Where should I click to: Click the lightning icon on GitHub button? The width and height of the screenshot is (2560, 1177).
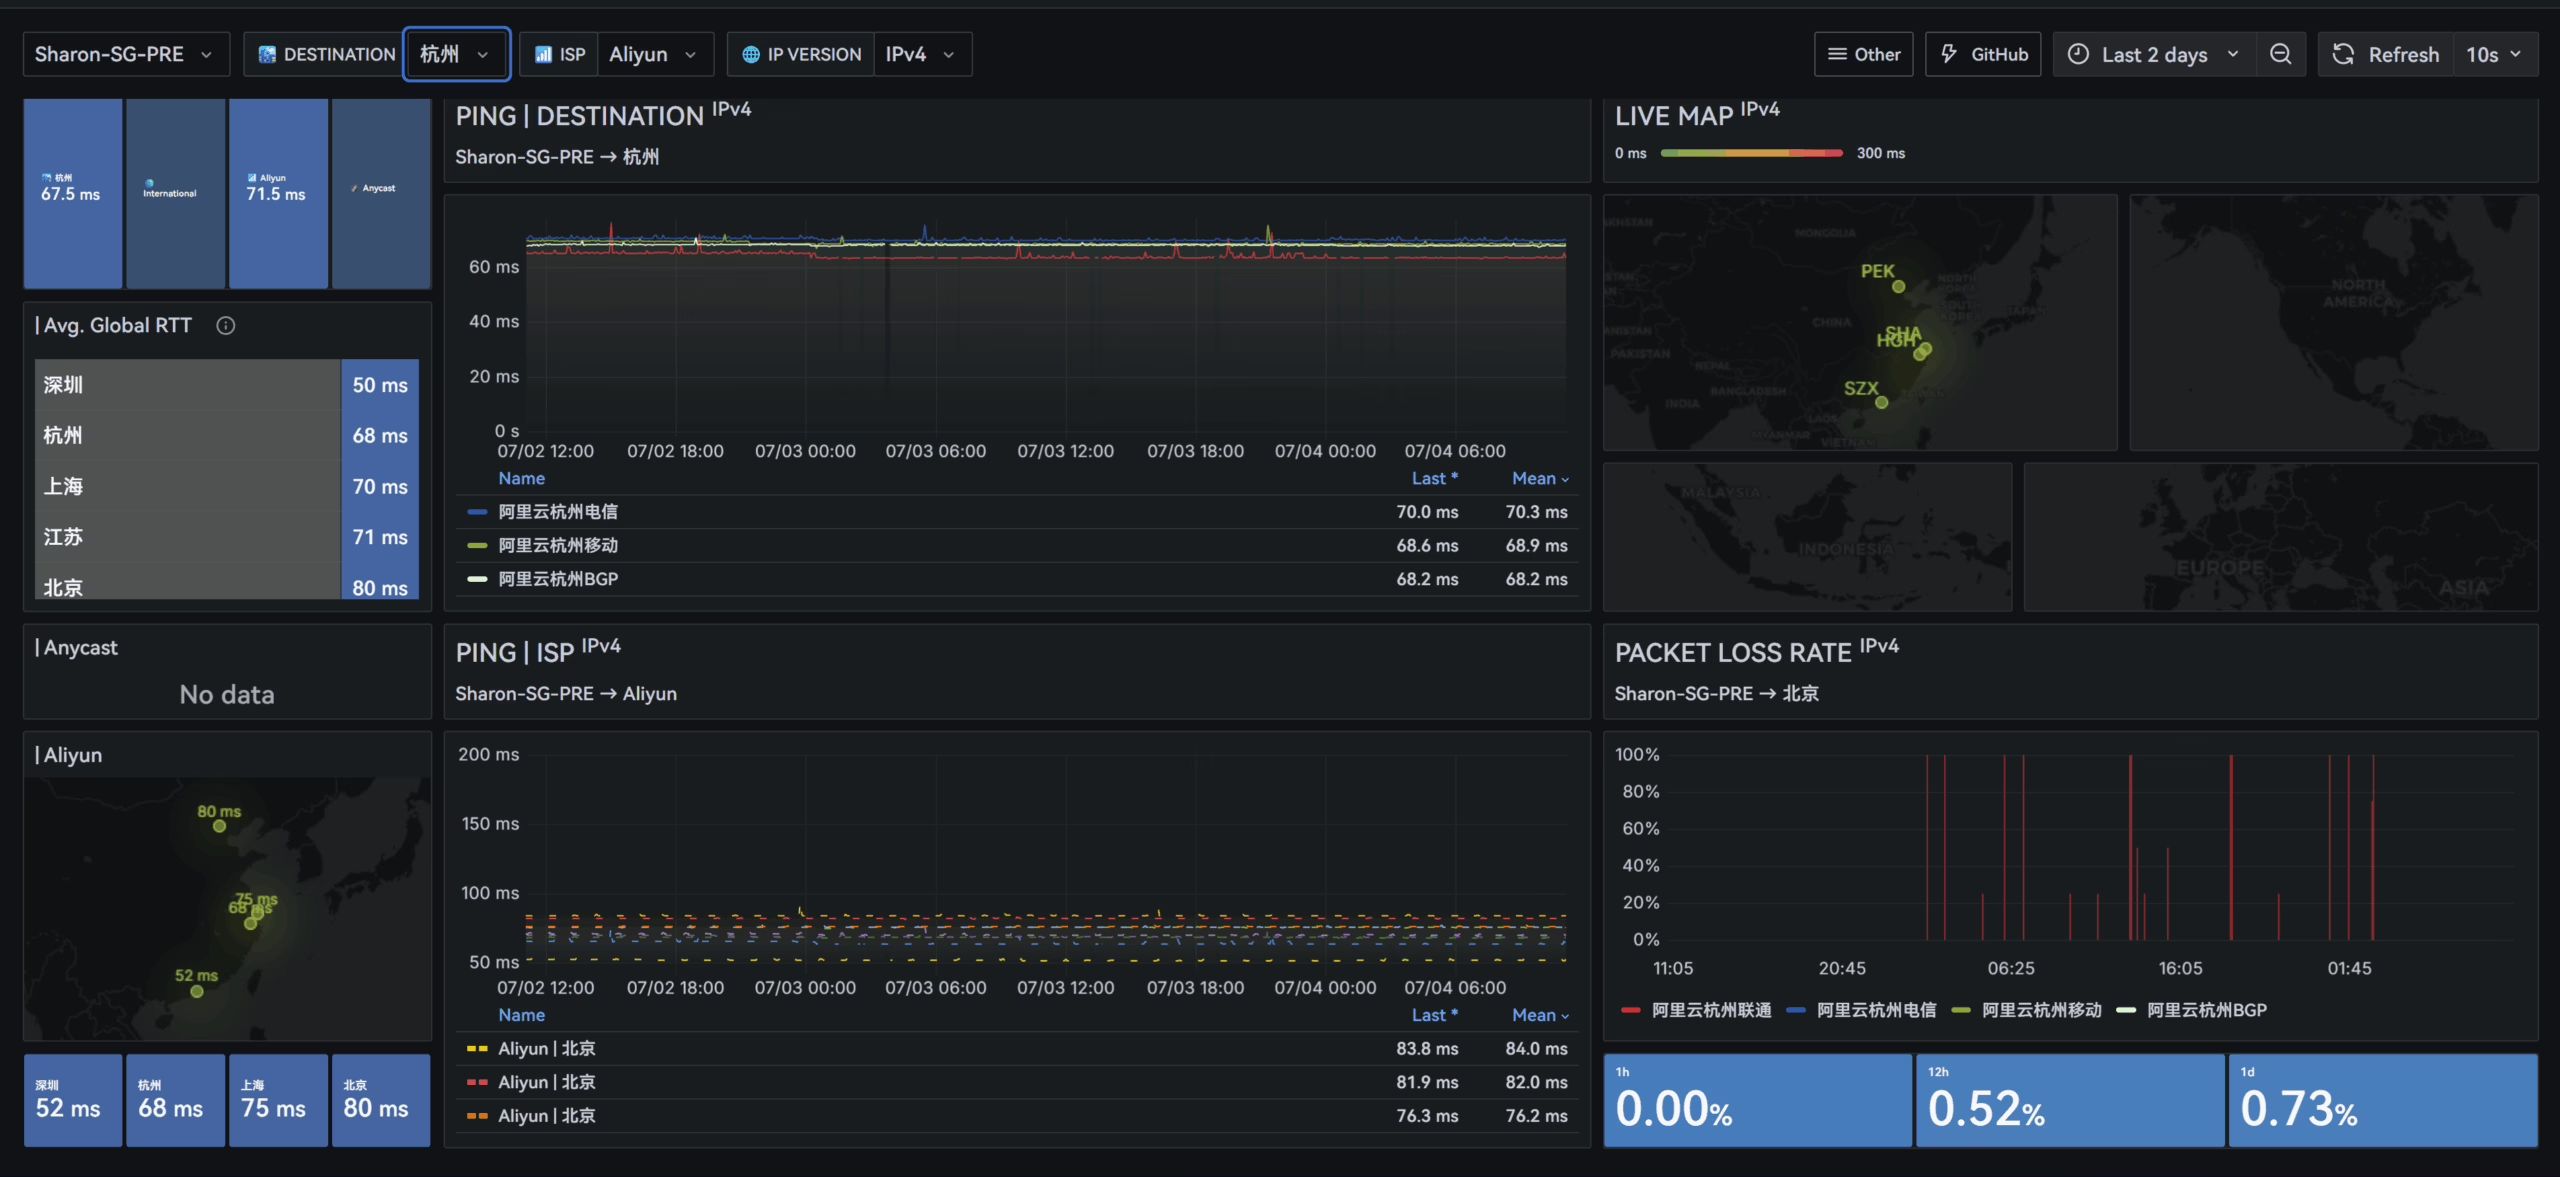tap(1949, 53)
